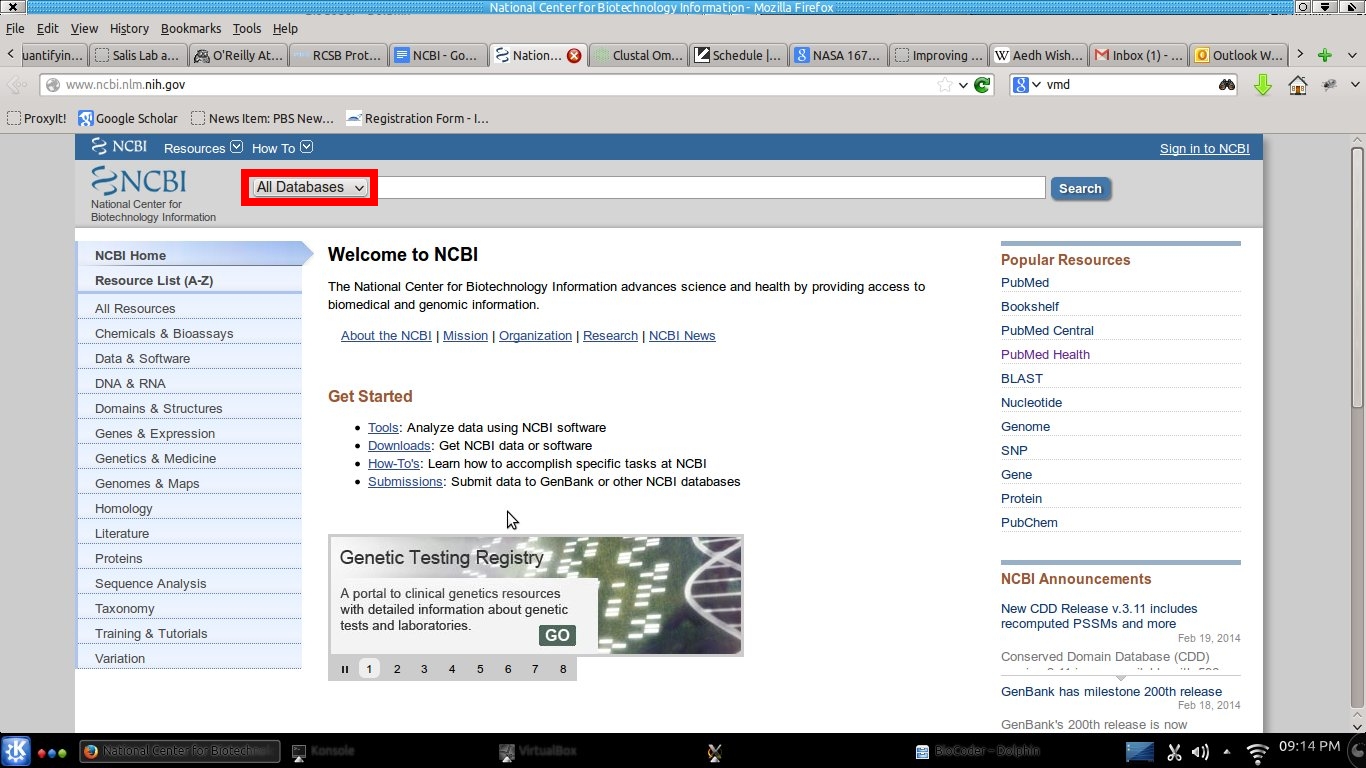Open the GenBank 200th release announcement
1366x768 pixels.
click(x=1111, y=691)
